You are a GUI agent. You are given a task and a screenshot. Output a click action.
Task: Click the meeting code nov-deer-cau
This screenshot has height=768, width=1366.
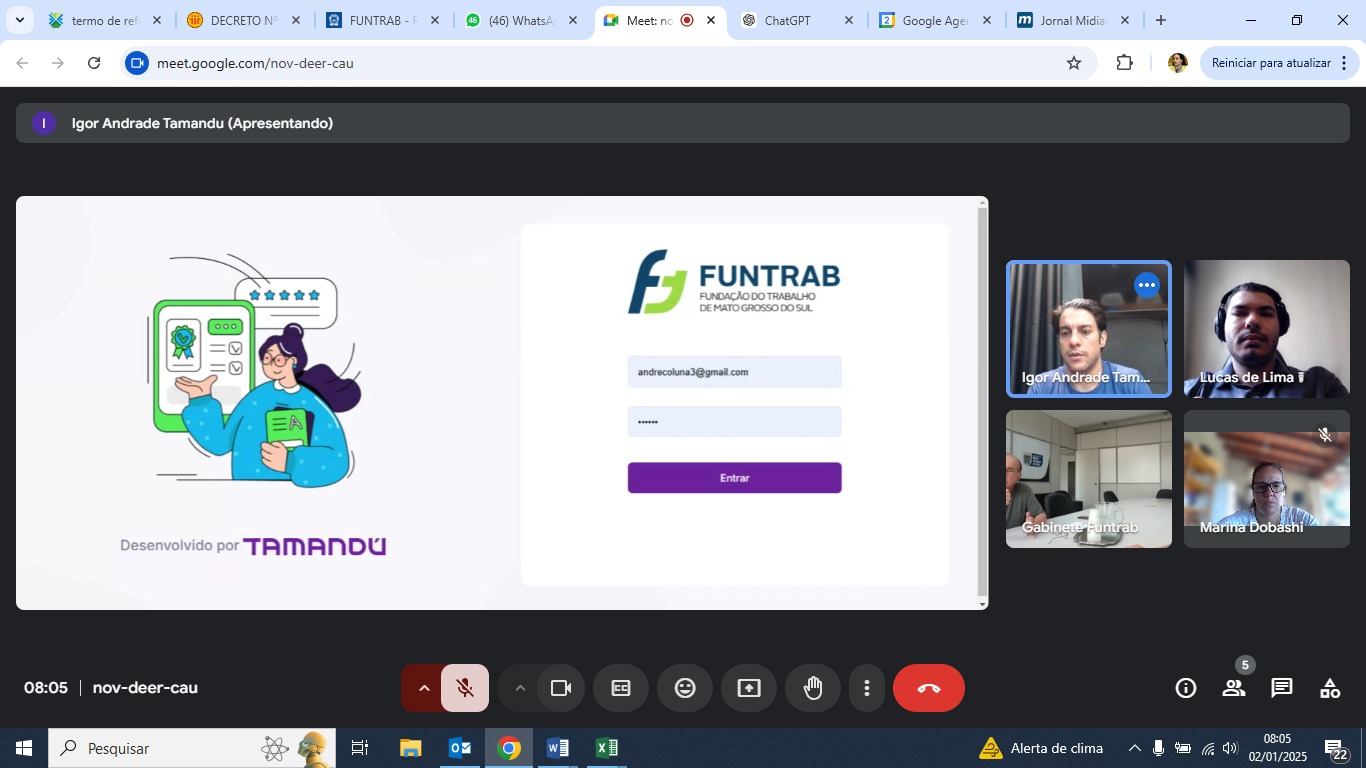[x=145, y=688]
